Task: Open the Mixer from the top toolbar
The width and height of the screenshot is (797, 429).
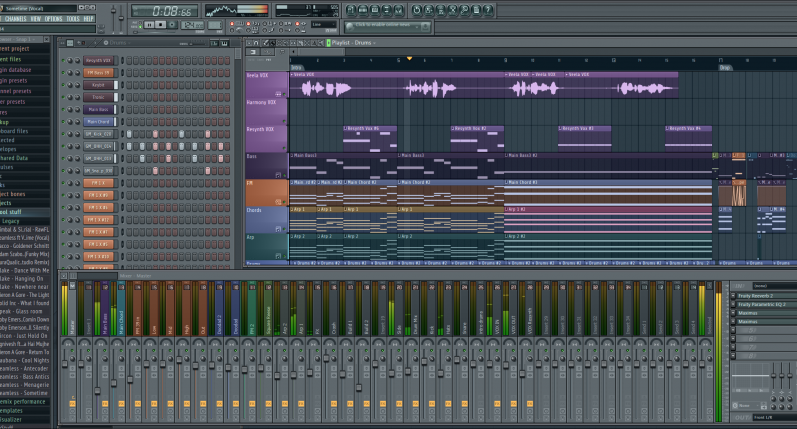Action: point(398,10)
